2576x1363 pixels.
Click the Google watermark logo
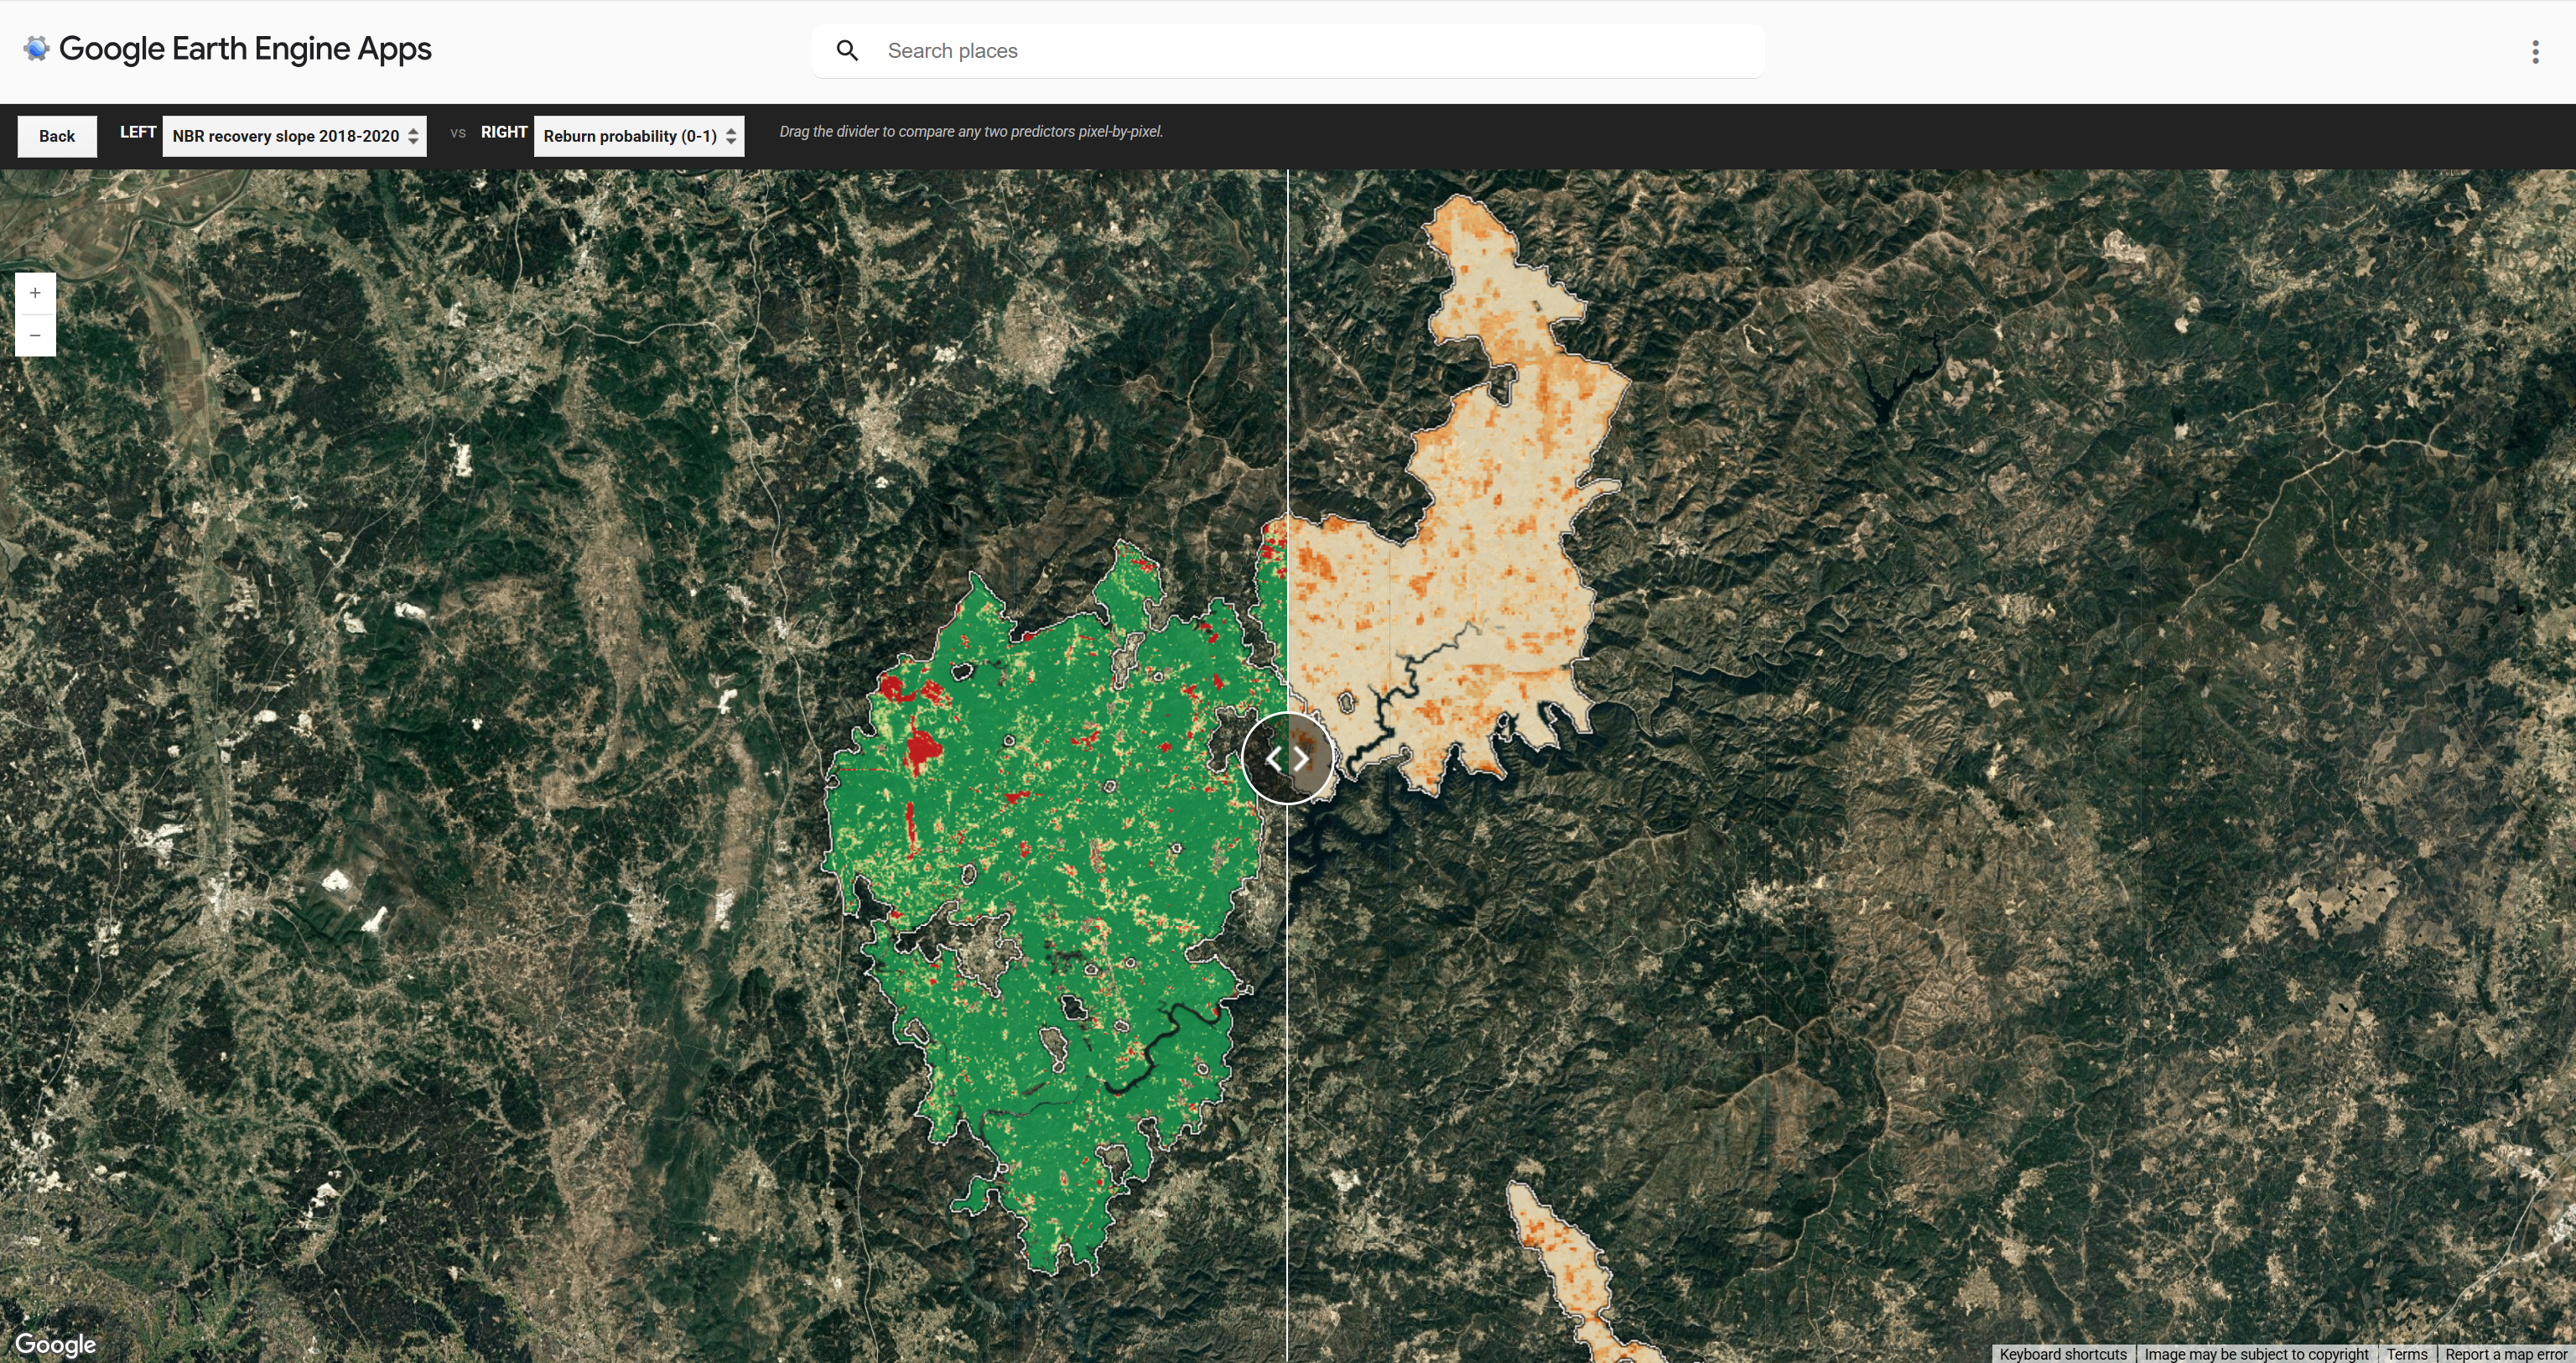click(x=57, y=1344)
